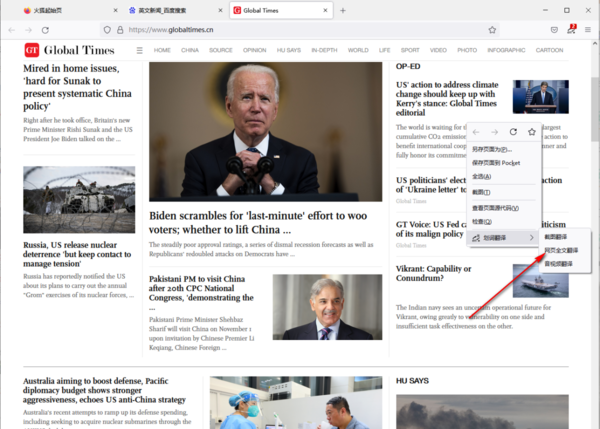Select 网页全文翻译 in the submenu
Screen dimensions: 600x429
click(x=565, y=250)
